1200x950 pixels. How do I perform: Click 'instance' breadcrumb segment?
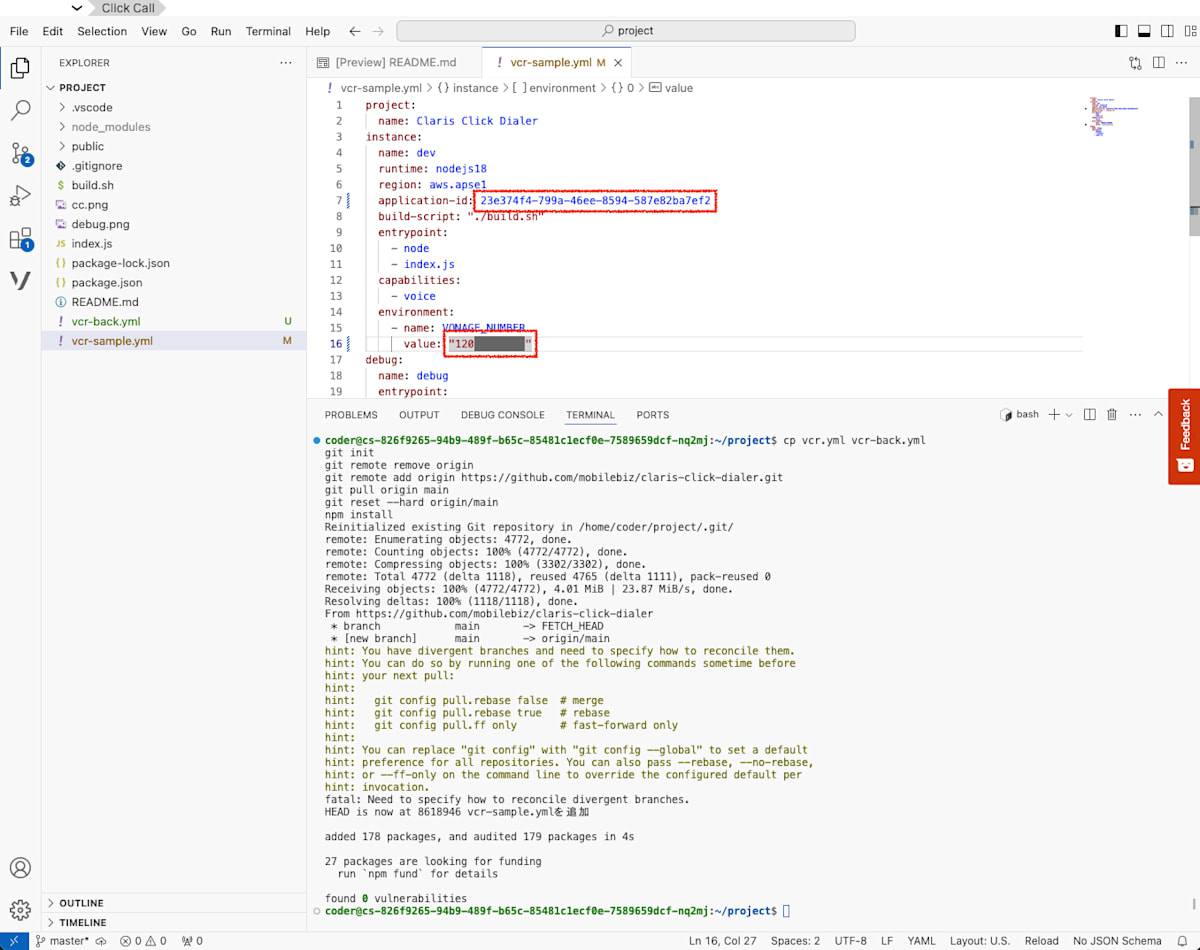[475, 88]
